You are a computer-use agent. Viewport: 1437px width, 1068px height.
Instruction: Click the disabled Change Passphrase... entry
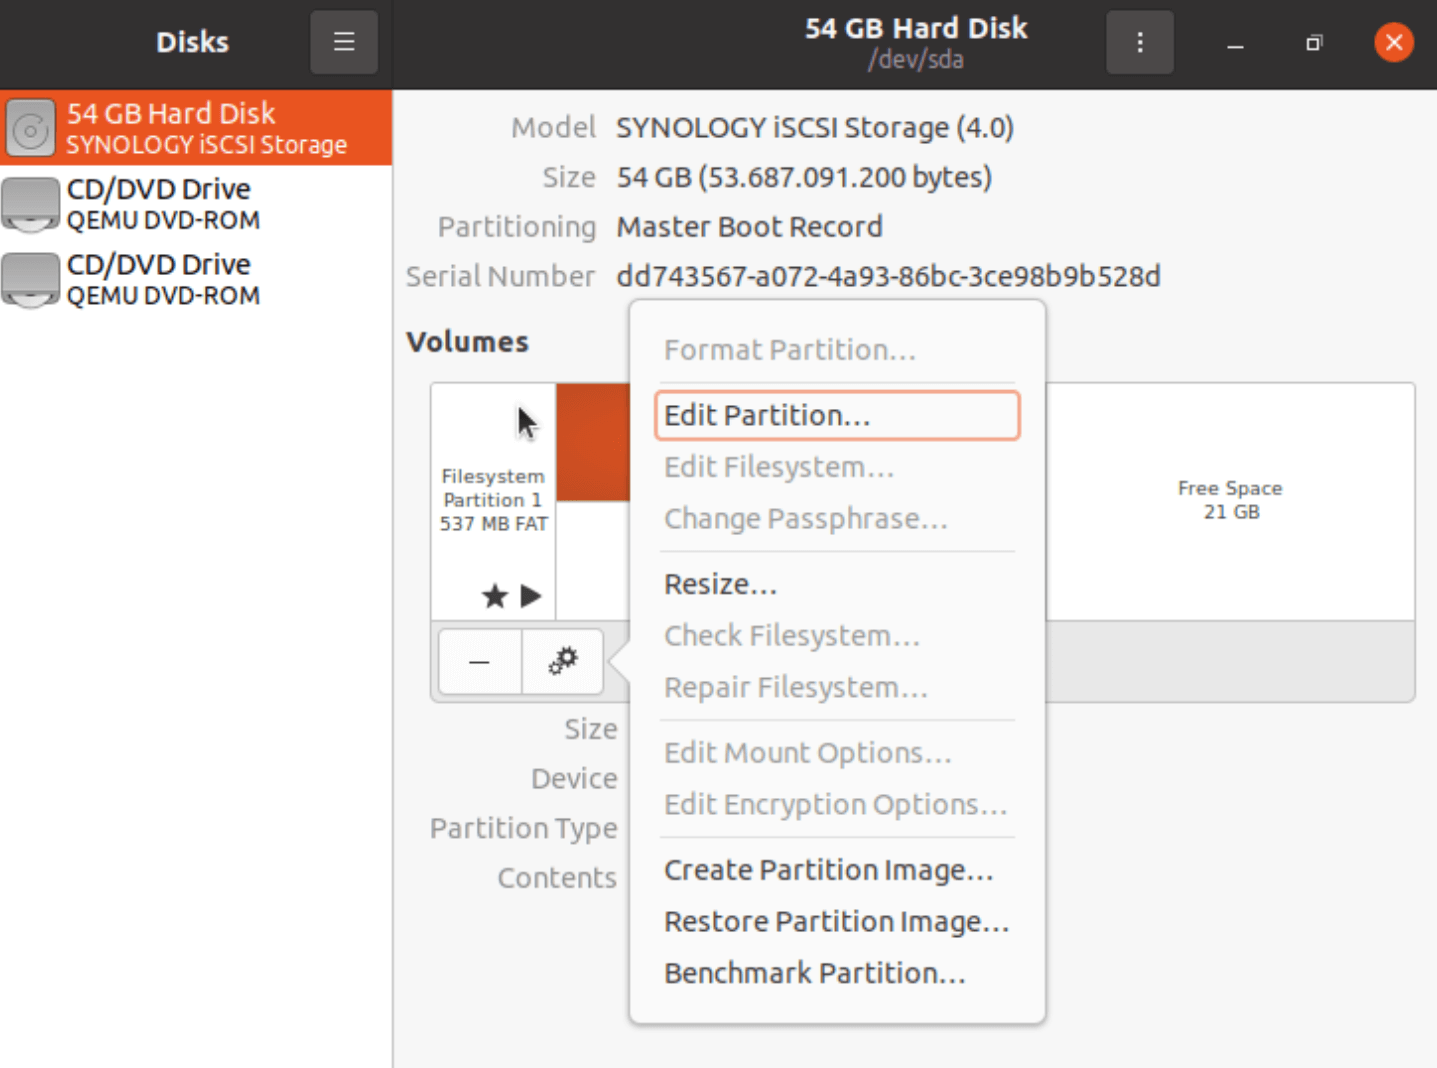(x=837, y=519)
